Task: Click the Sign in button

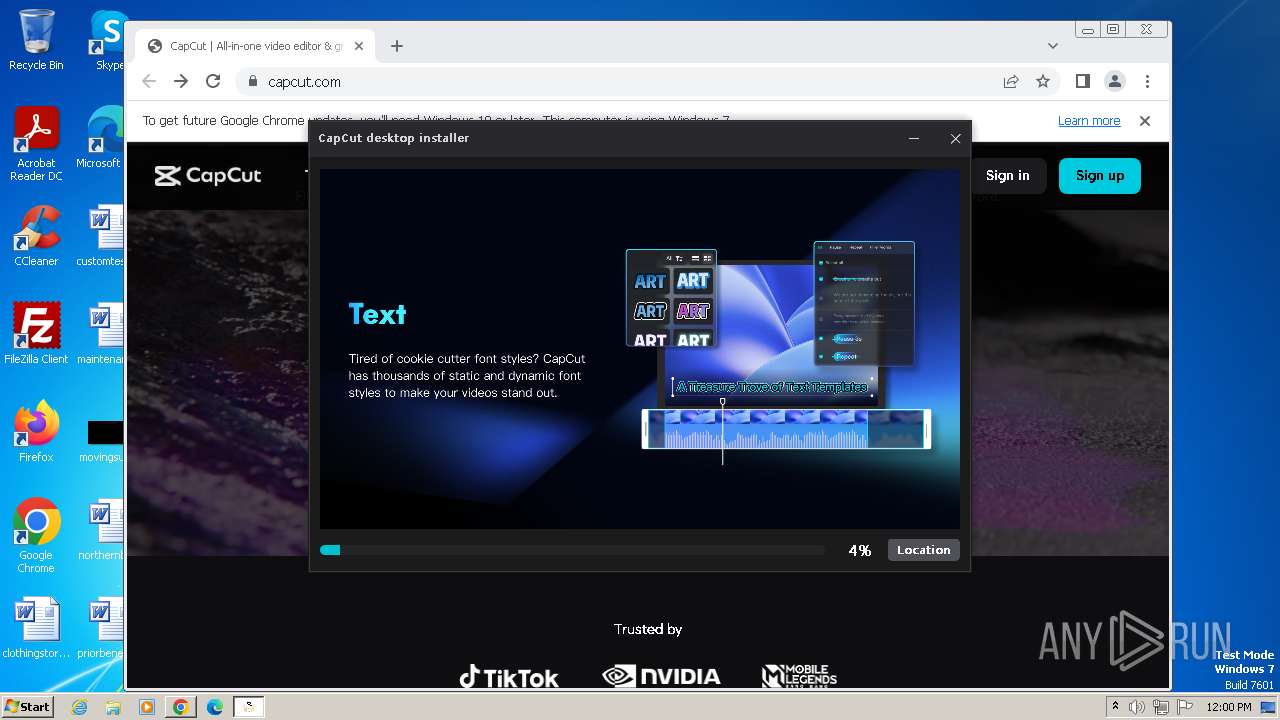Action: click(1007, 175)
